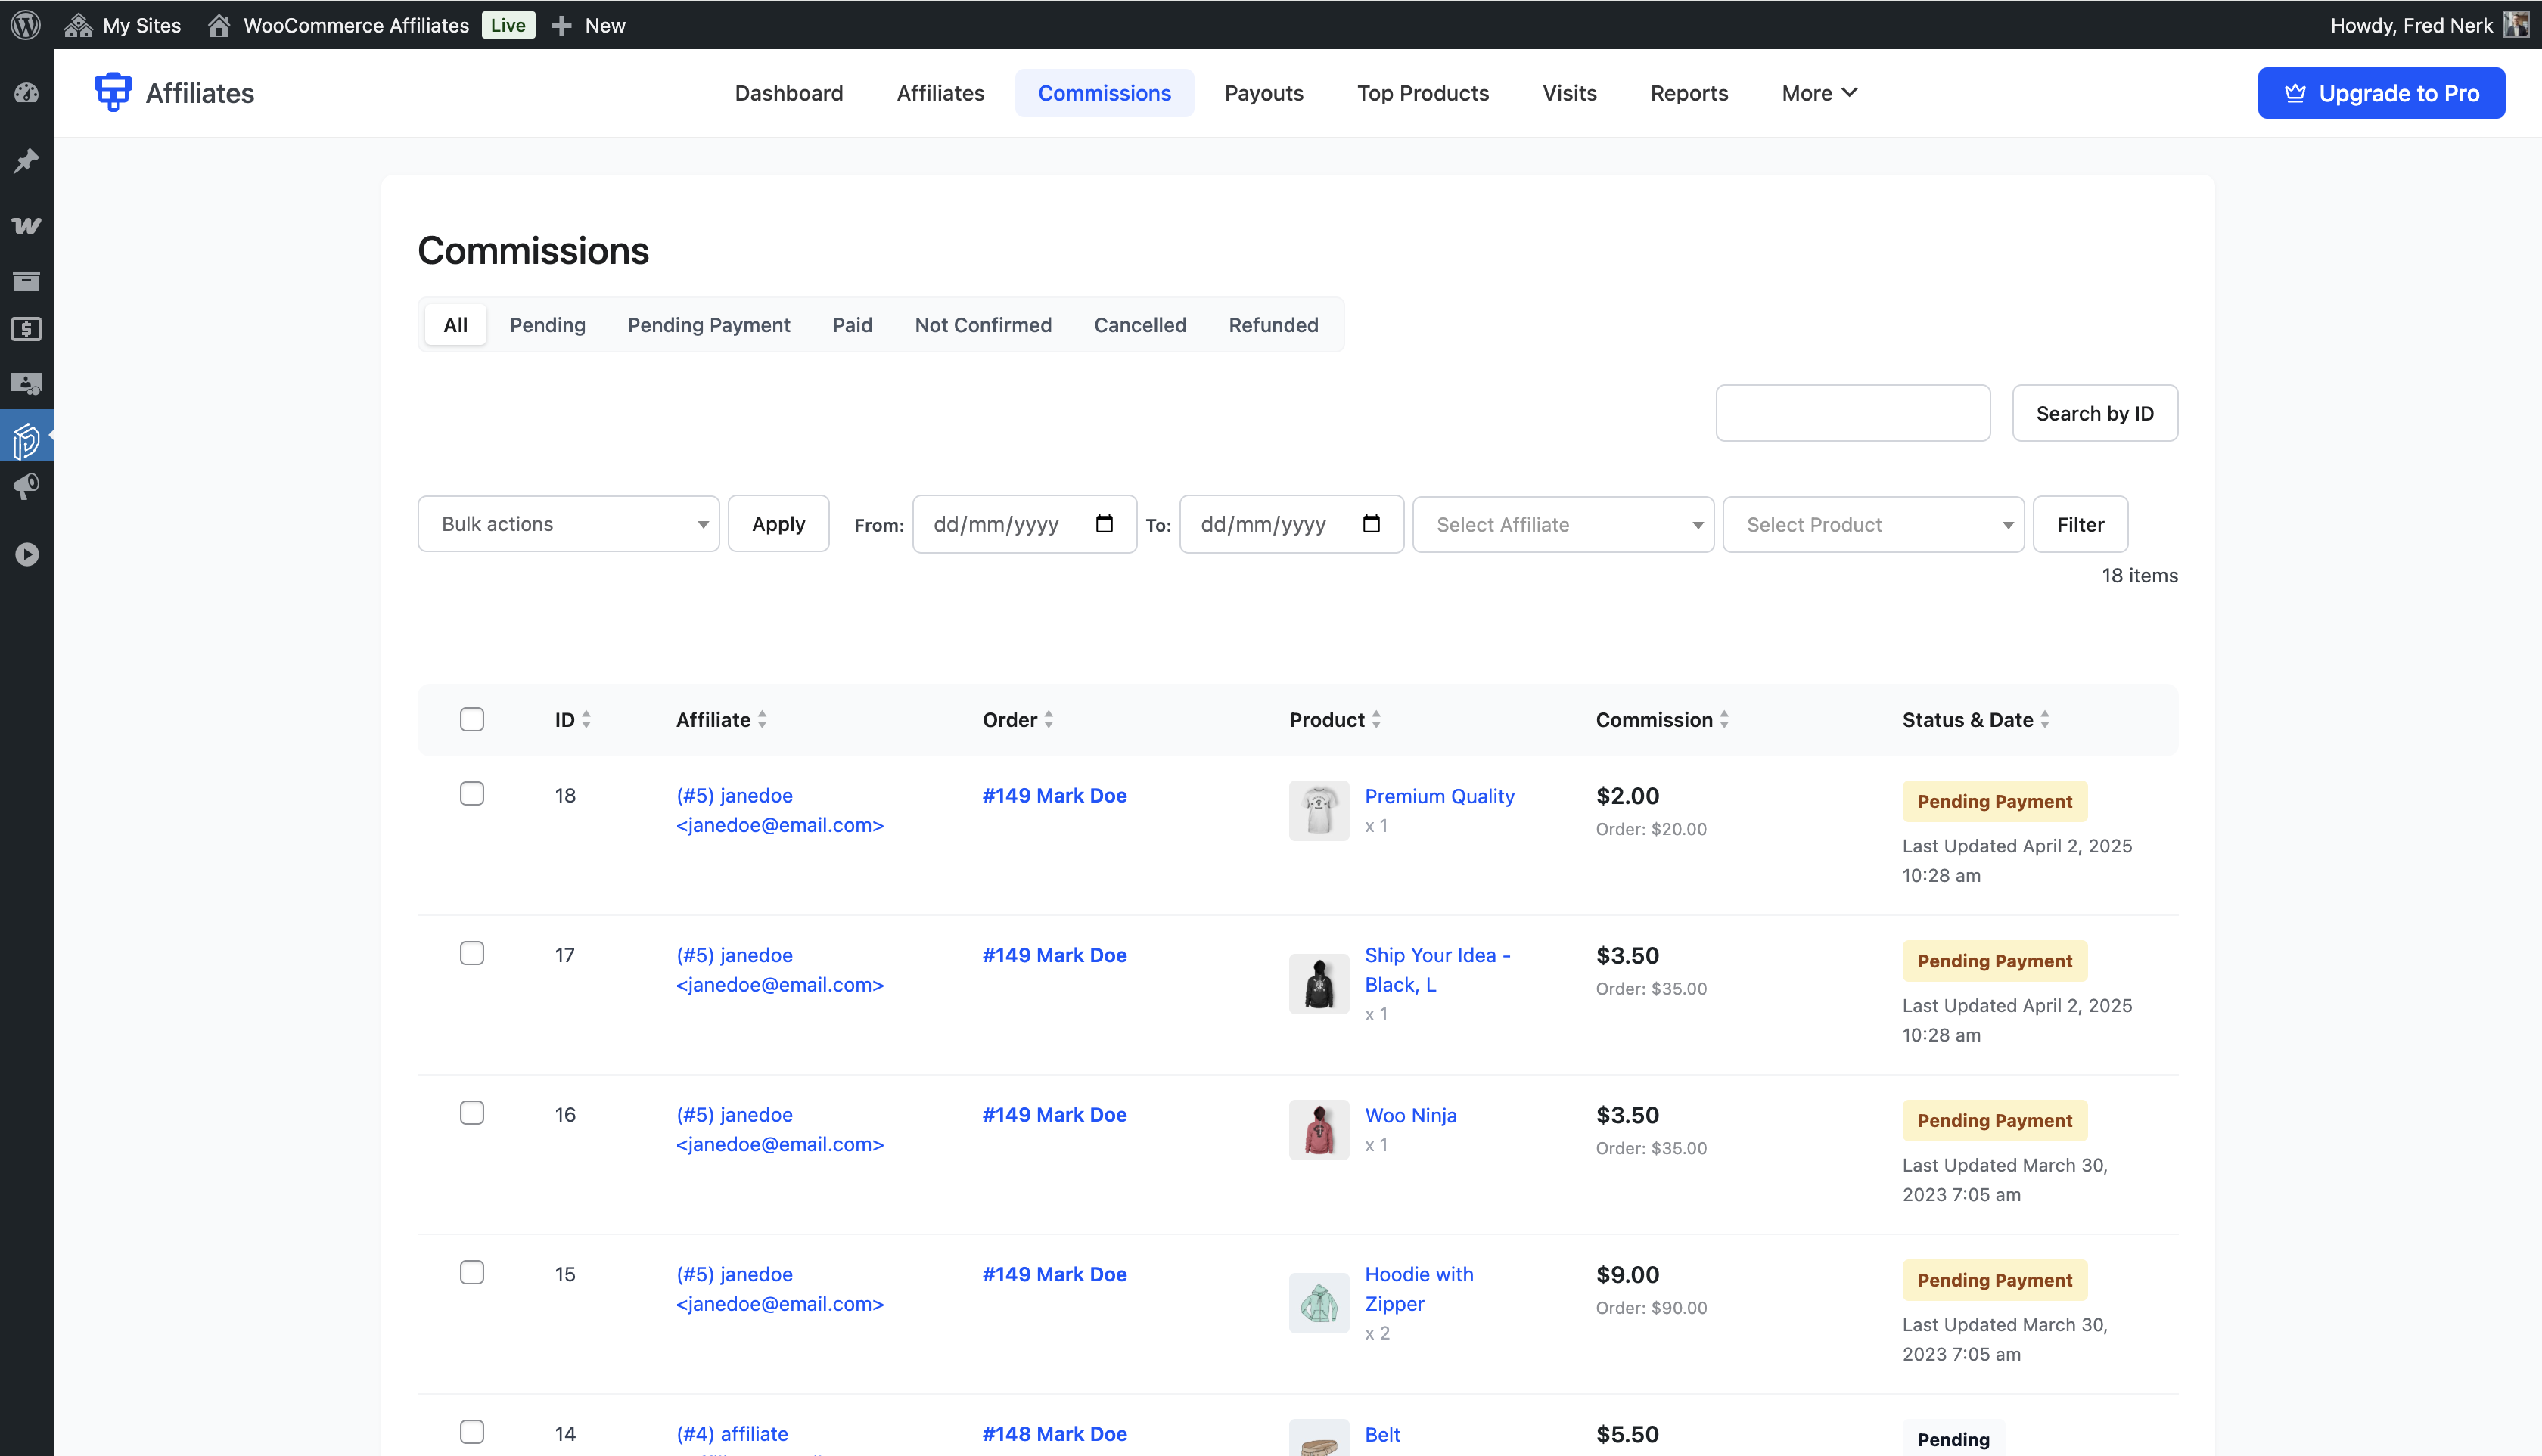Select the pinned posts icon in sidebar

(26, 160)
